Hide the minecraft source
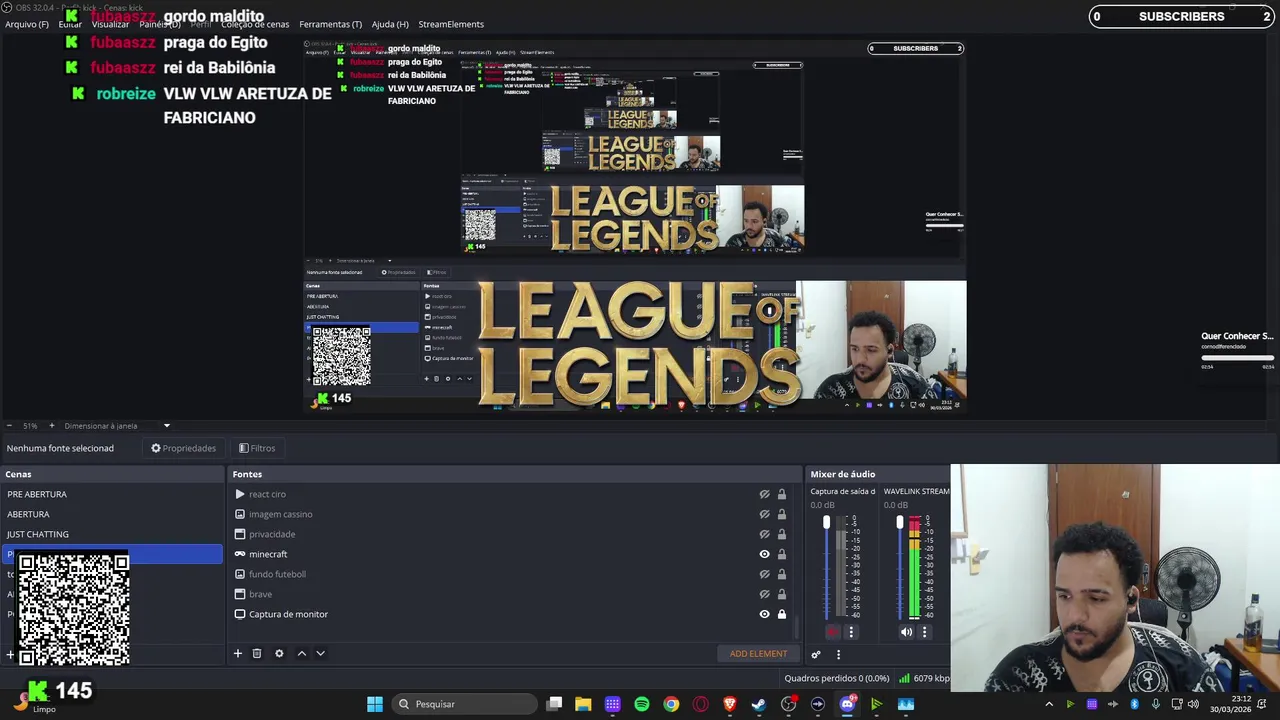Screen dimensions: 1280x720 click(x=764, y=554)
